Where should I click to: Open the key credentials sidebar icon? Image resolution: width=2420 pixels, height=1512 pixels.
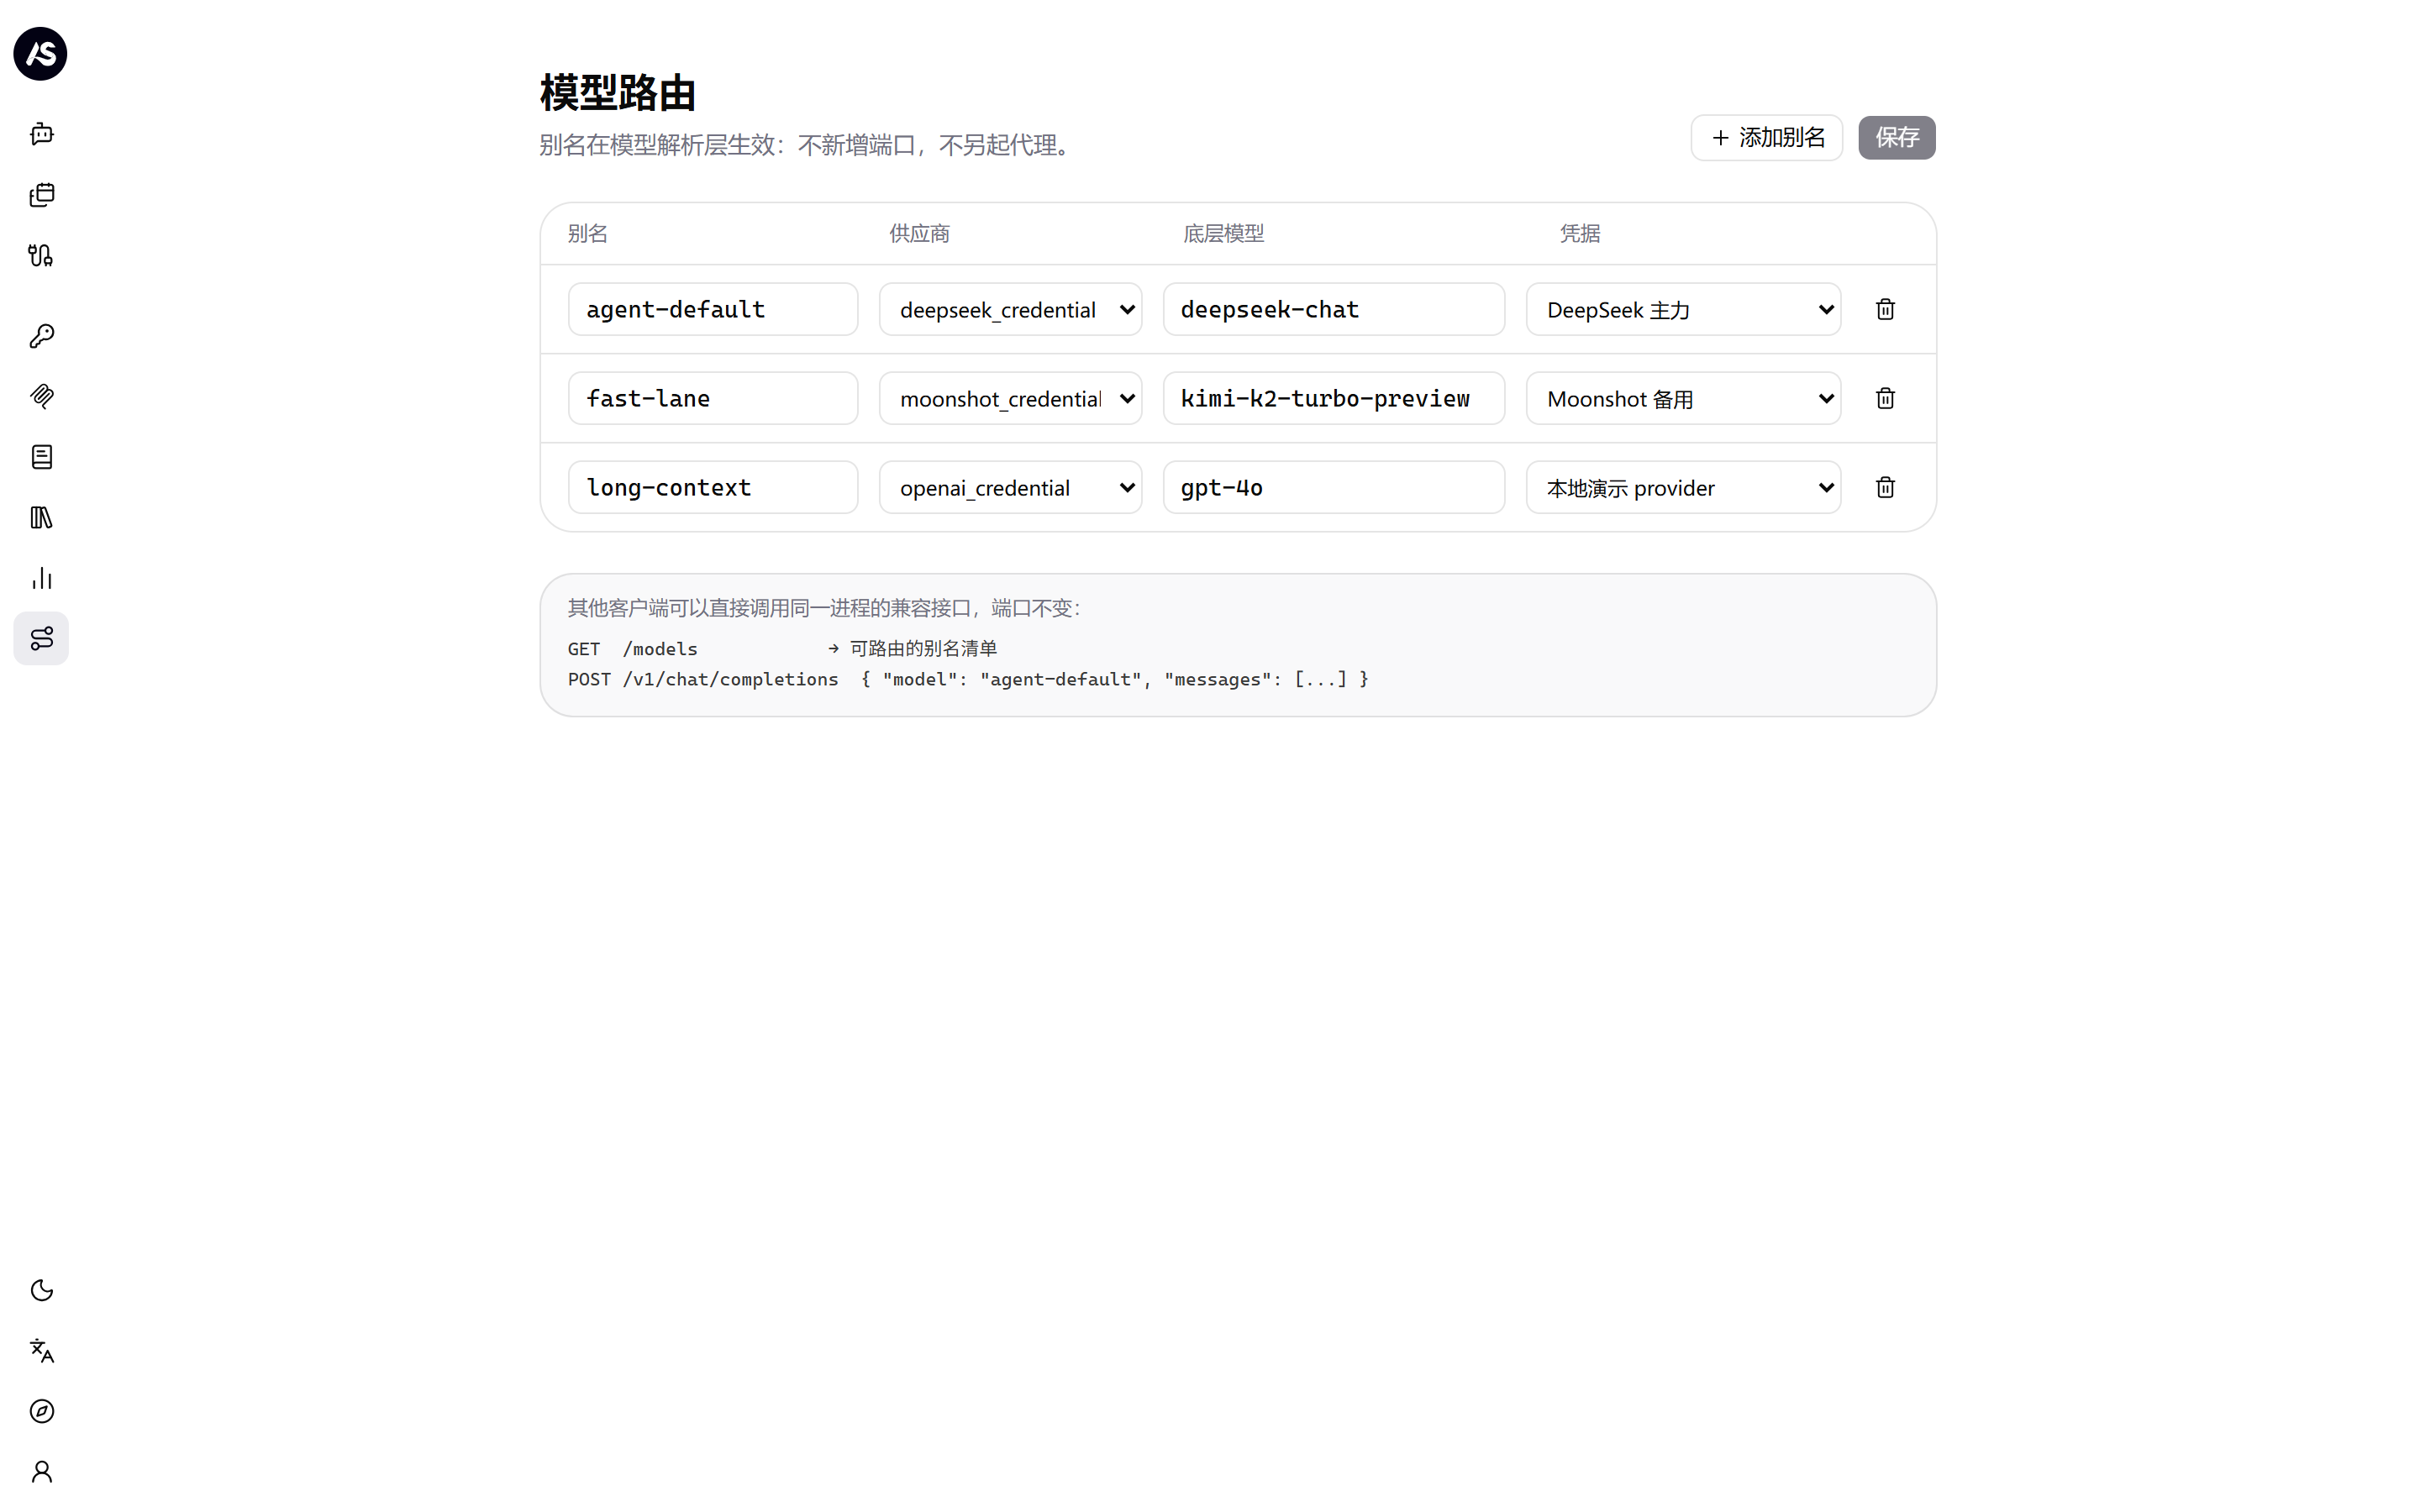click(x=41, y=336)
